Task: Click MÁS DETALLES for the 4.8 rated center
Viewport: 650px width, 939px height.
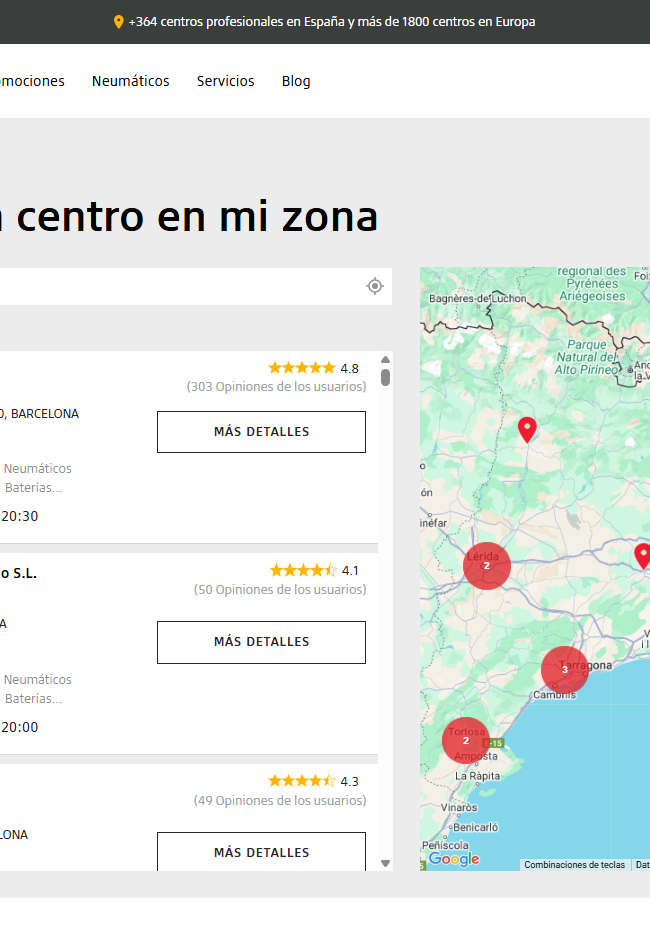Action: [261, 432]
